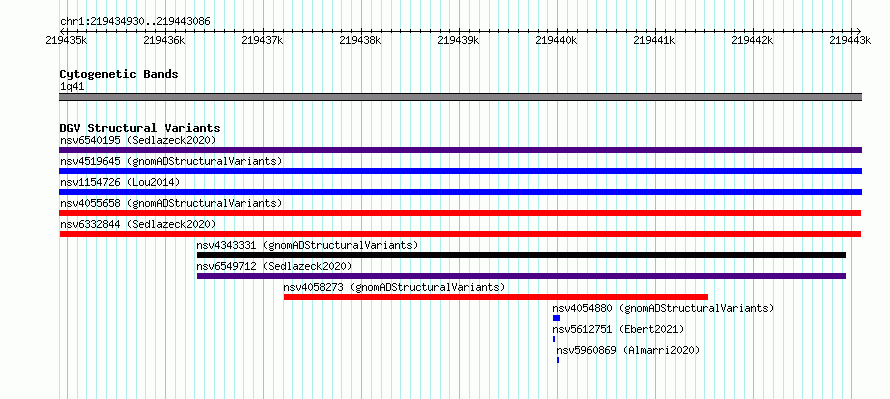Click the 219441k ruler tick label
This screenshot has height=399, width=890.
click(x=654, y=40)
